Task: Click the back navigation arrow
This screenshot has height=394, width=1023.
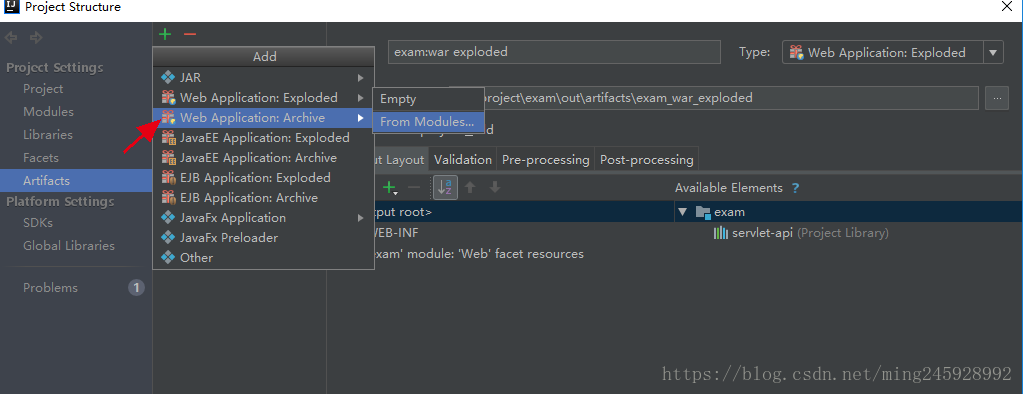Action: click(x=11, y=38)
